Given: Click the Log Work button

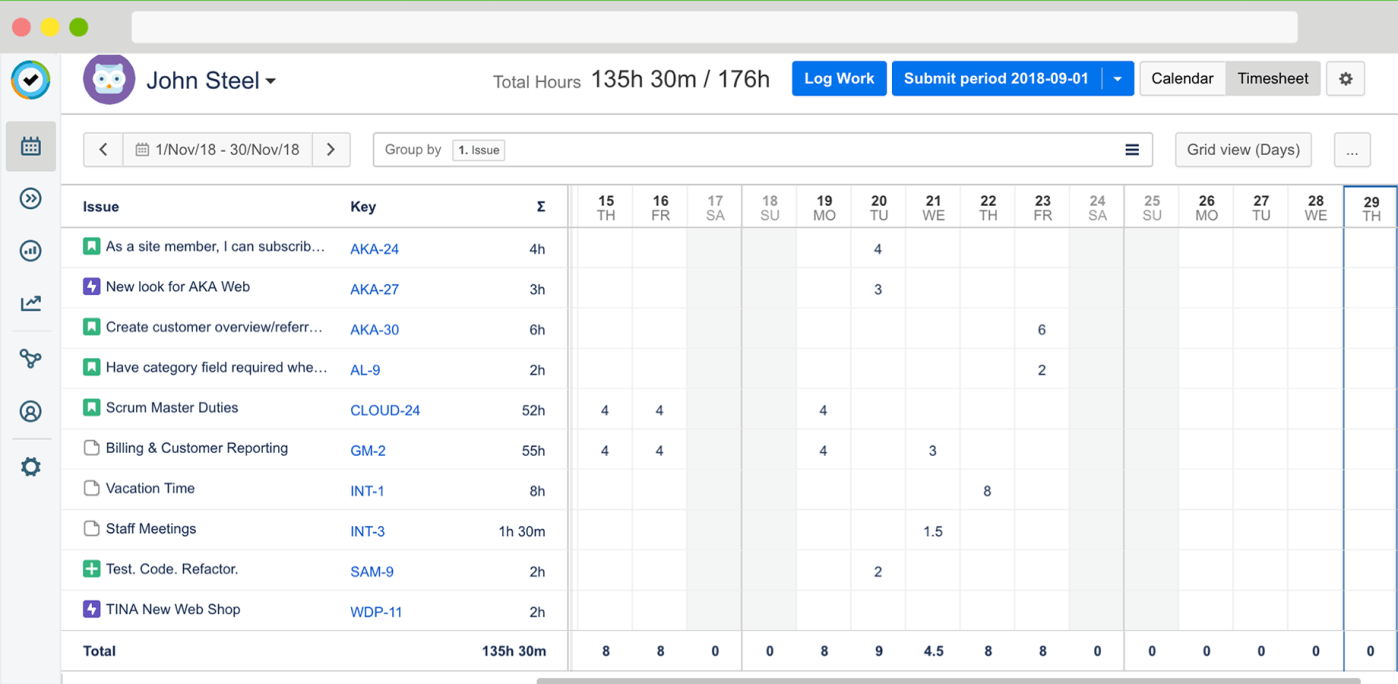Looking at the screenshot, I should pos(839,79).
